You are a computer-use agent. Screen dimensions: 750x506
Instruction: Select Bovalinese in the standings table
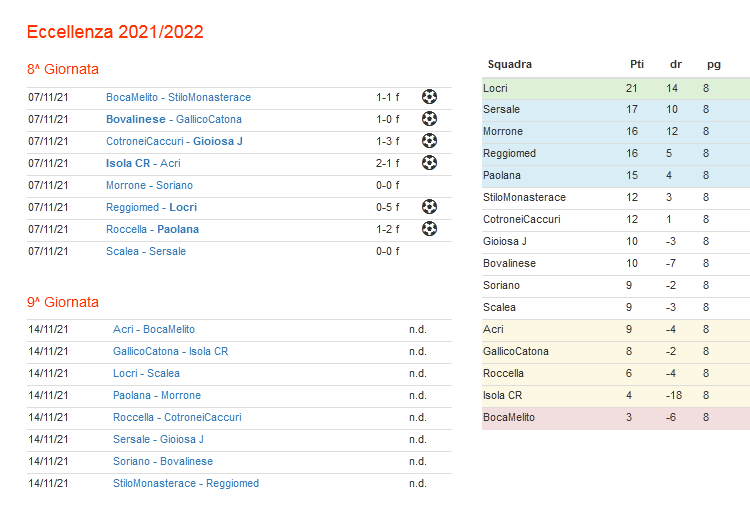point(509,263)
